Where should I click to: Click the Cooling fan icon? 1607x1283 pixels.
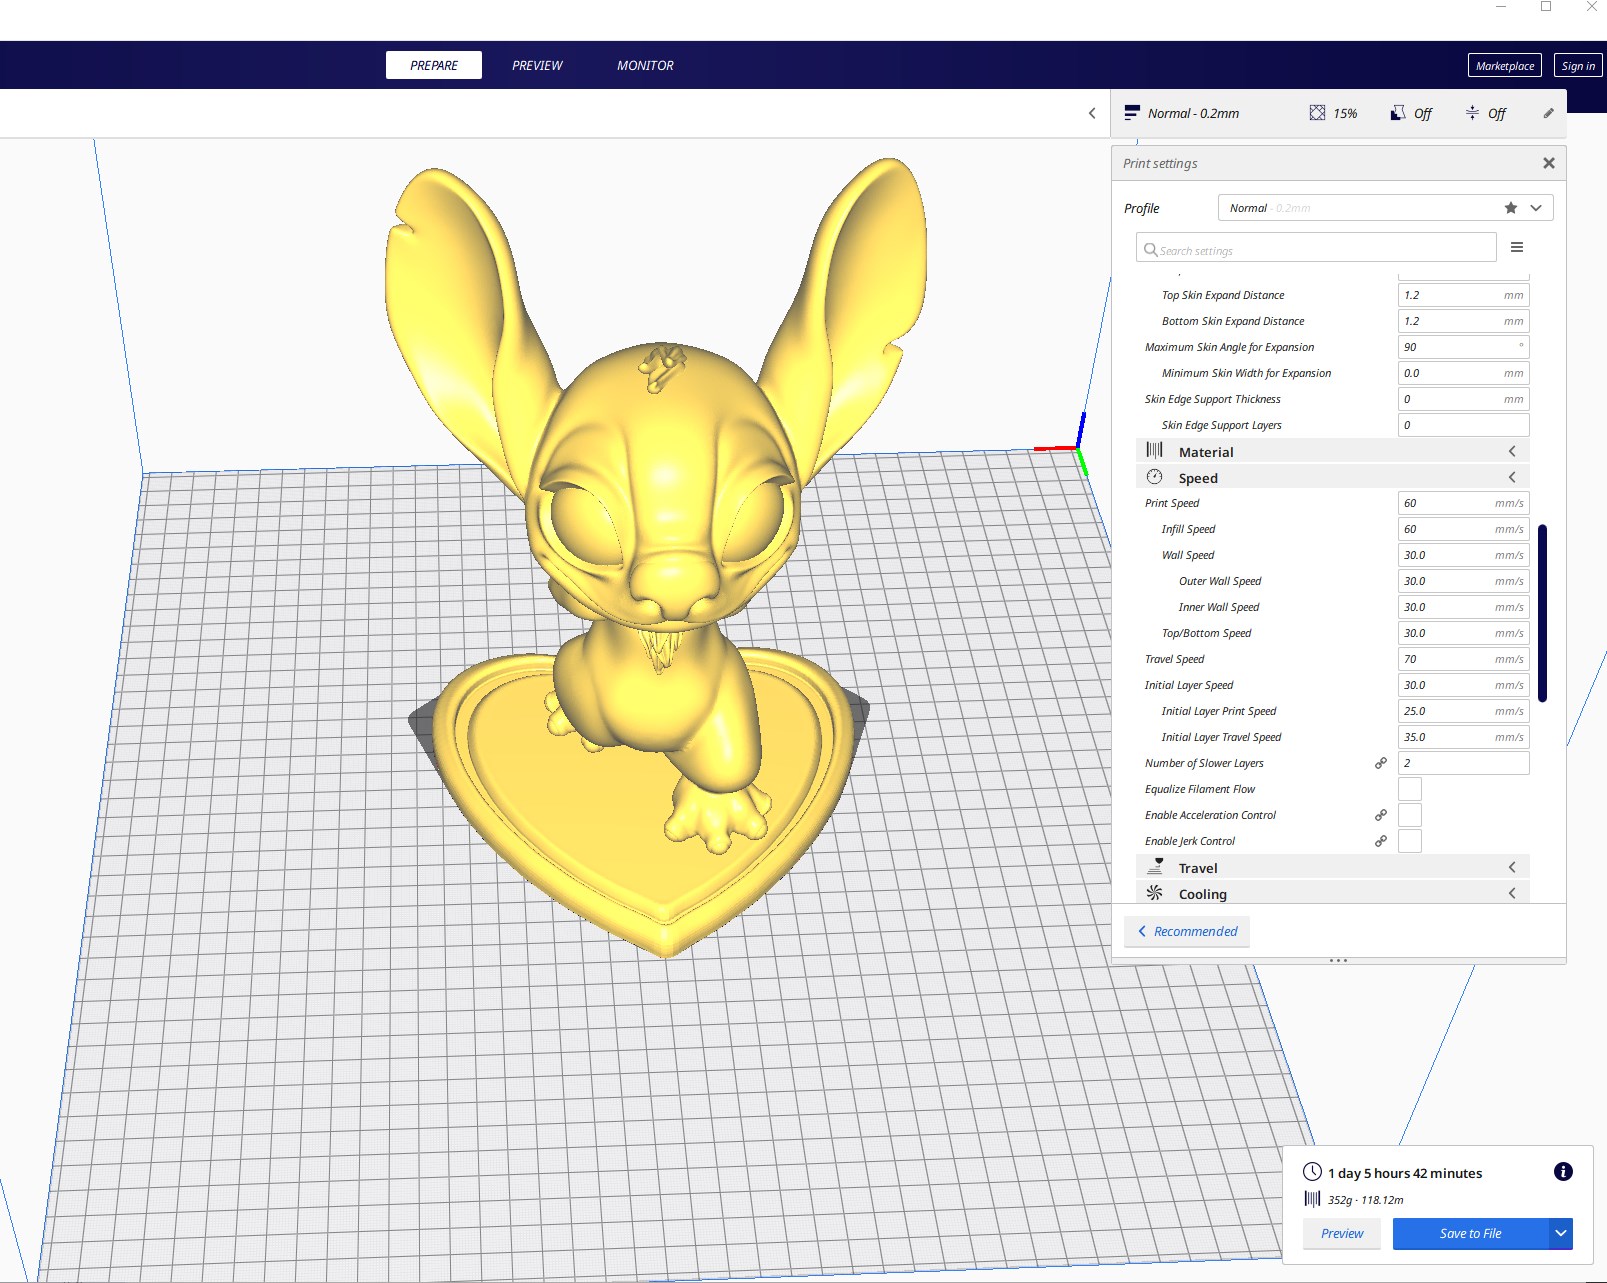click(1154, 893)
